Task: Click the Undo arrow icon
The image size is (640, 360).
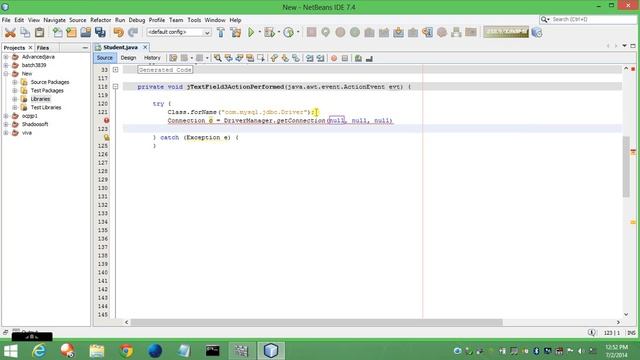Action: [118, 32]
